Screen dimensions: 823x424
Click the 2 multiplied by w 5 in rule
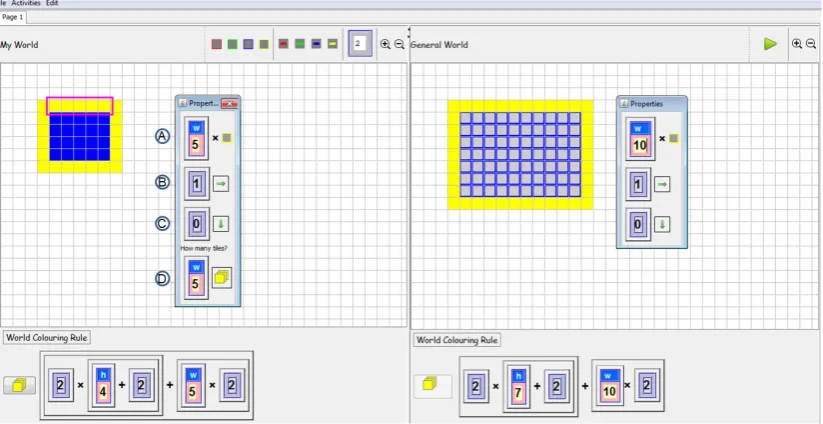click(232, 386)
